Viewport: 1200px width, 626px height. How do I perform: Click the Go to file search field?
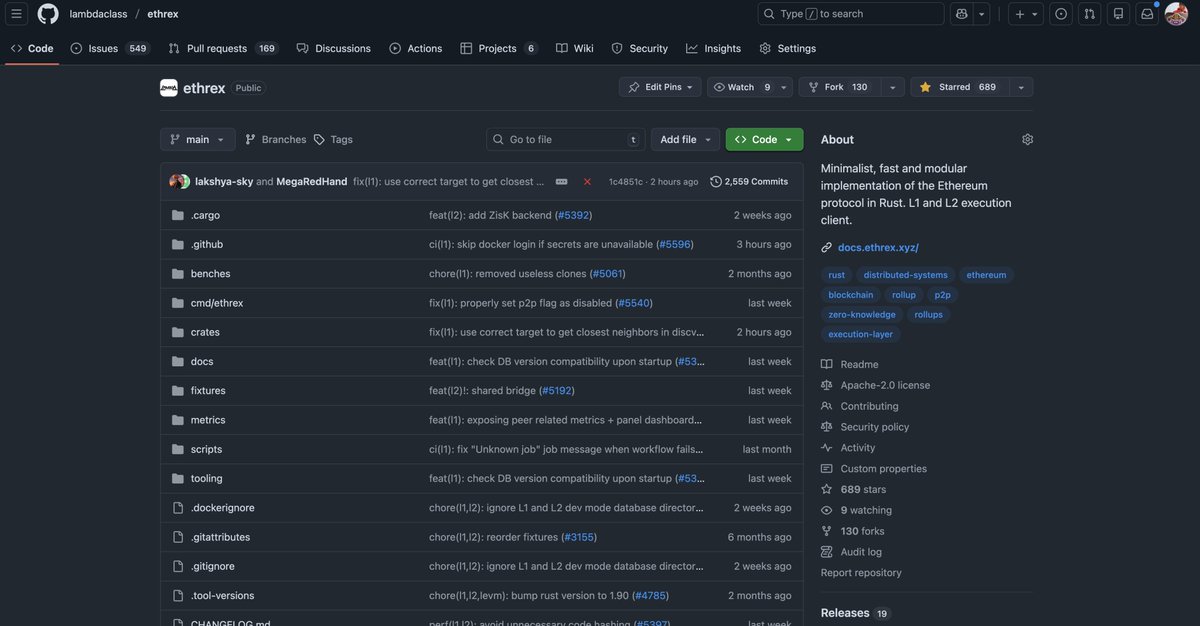[x=566, y=139]
